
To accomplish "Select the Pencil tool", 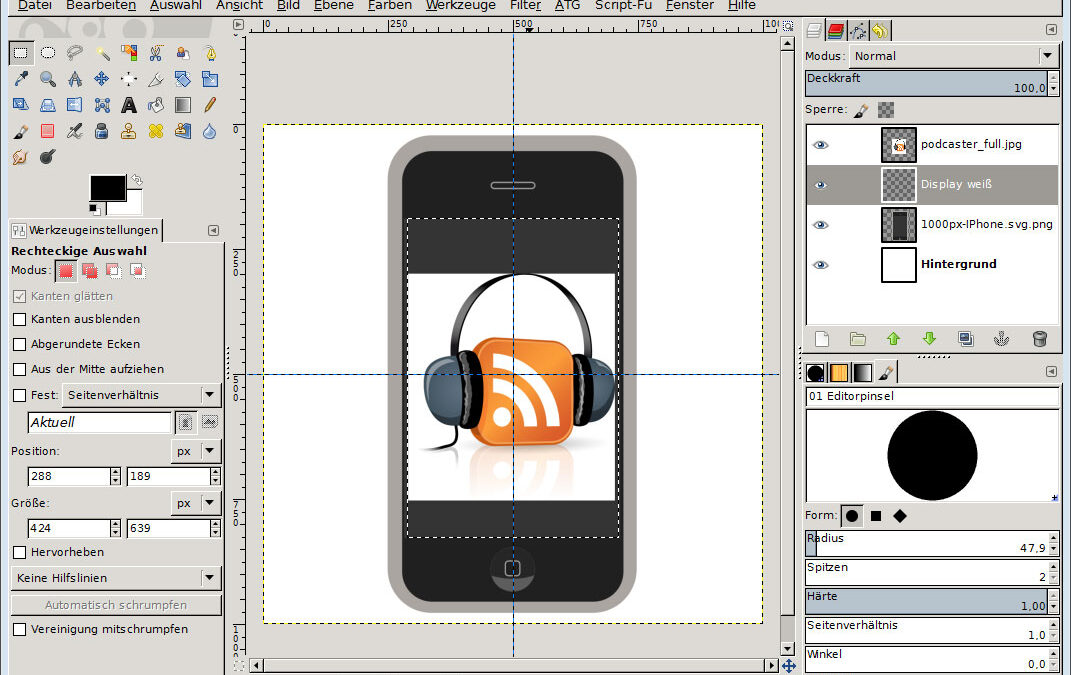I will pos(210,105).
